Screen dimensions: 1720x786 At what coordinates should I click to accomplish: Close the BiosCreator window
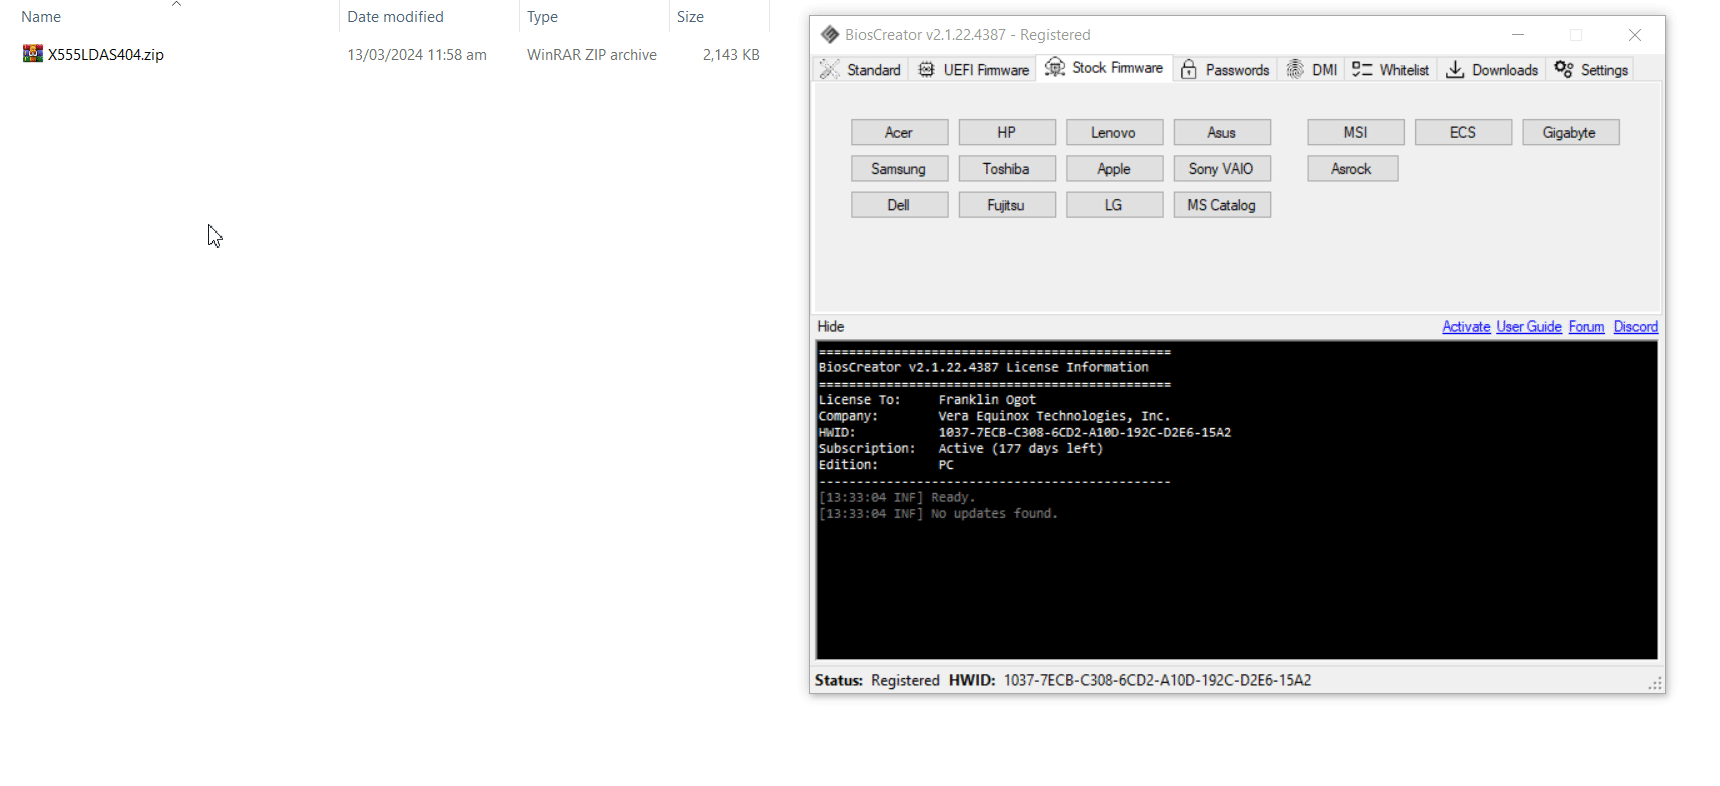click(x=1635, y=34)
